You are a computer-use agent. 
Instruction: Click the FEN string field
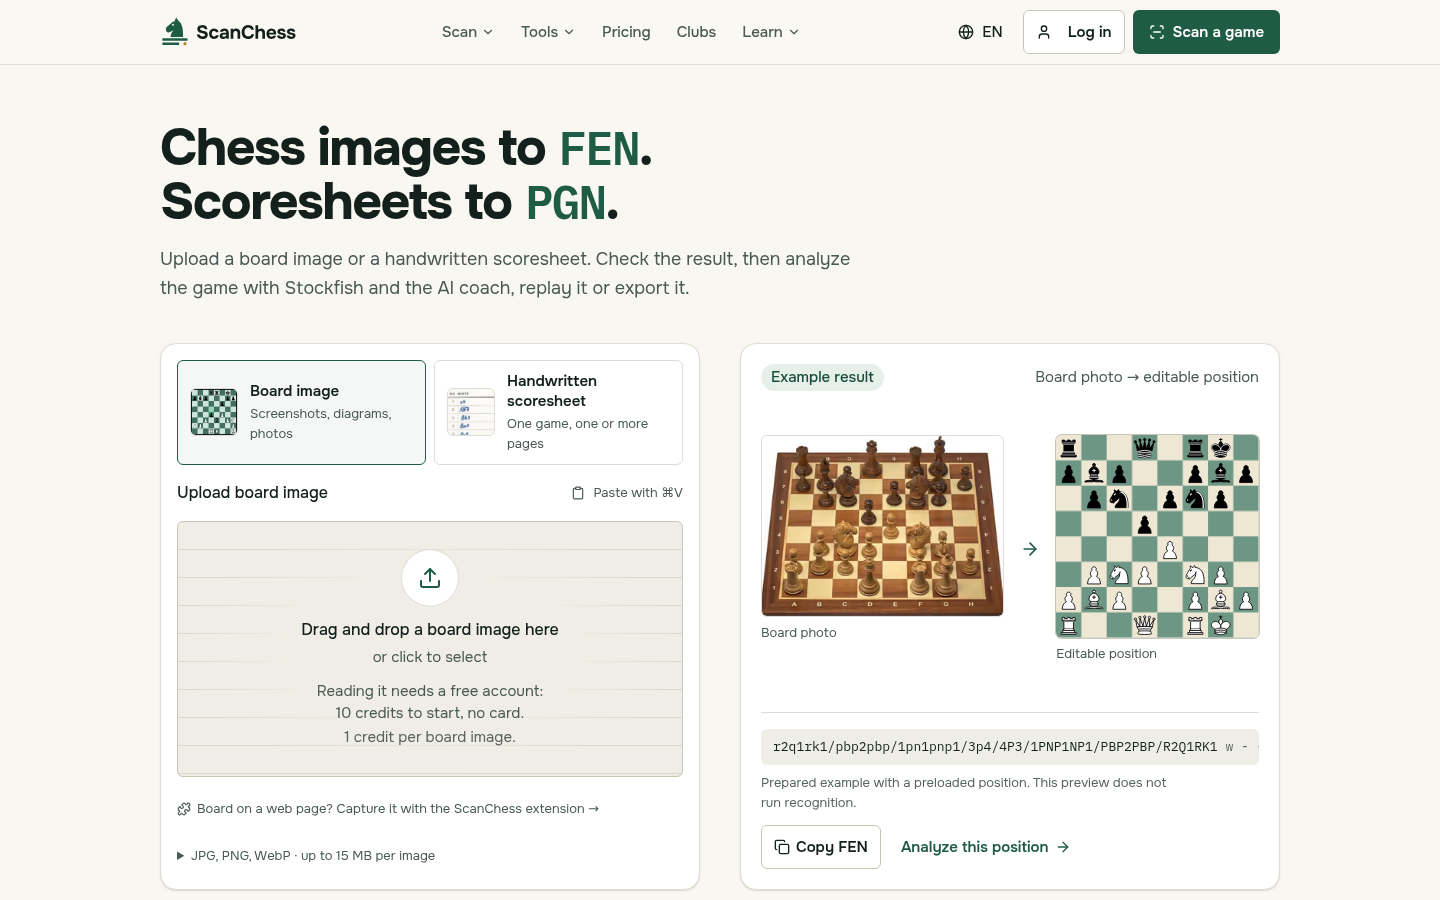click(x=1010, y=747)
